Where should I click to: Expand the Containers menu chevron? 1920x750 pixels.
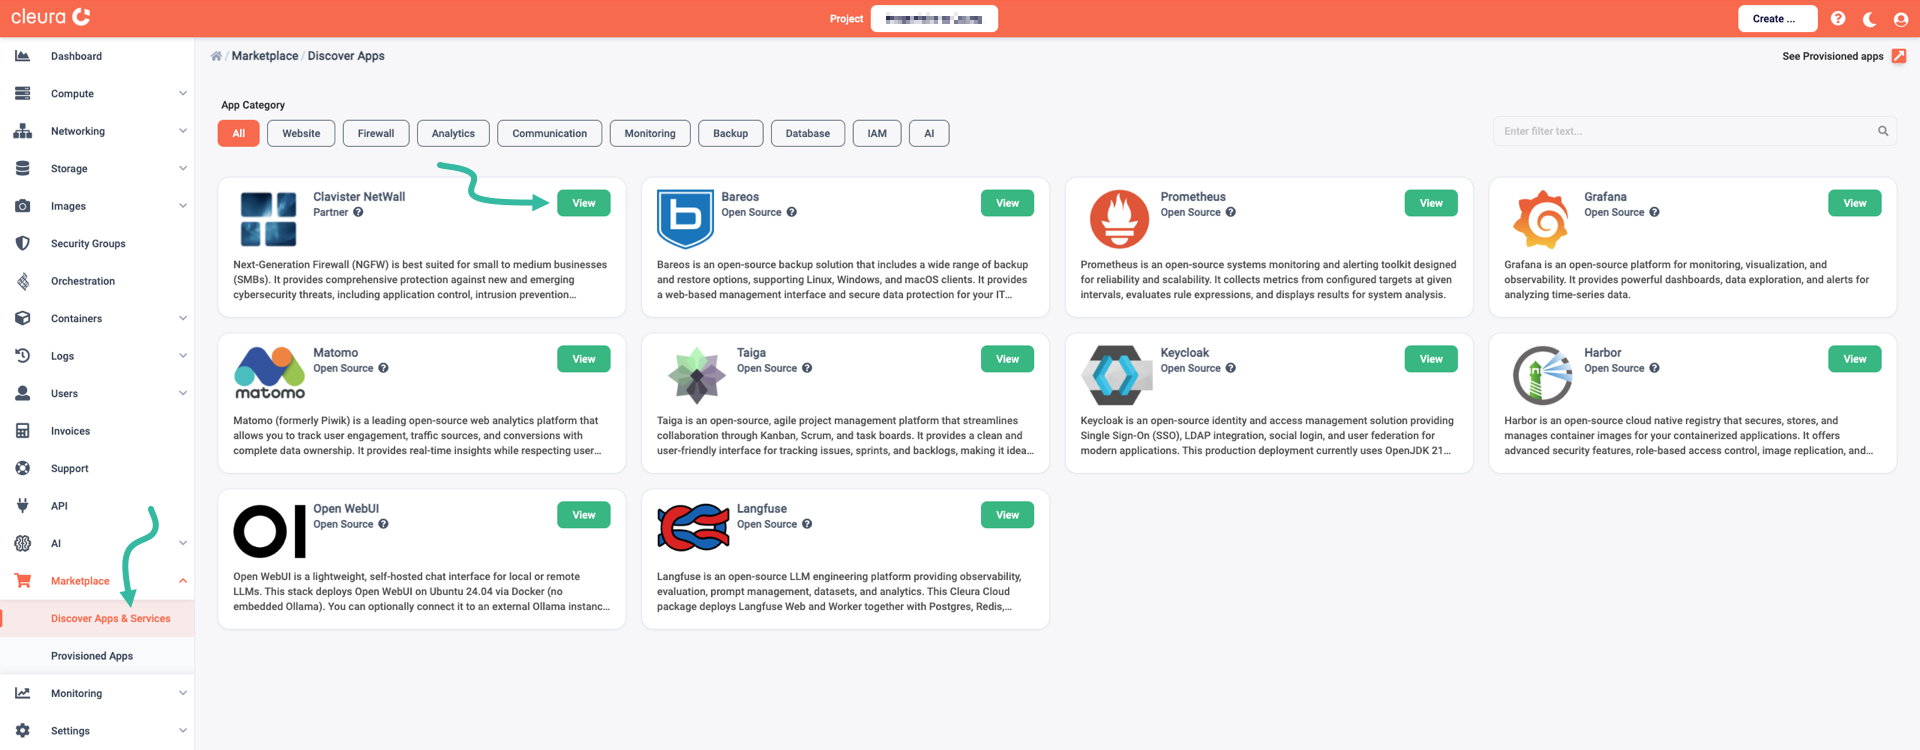pos(183,319)
